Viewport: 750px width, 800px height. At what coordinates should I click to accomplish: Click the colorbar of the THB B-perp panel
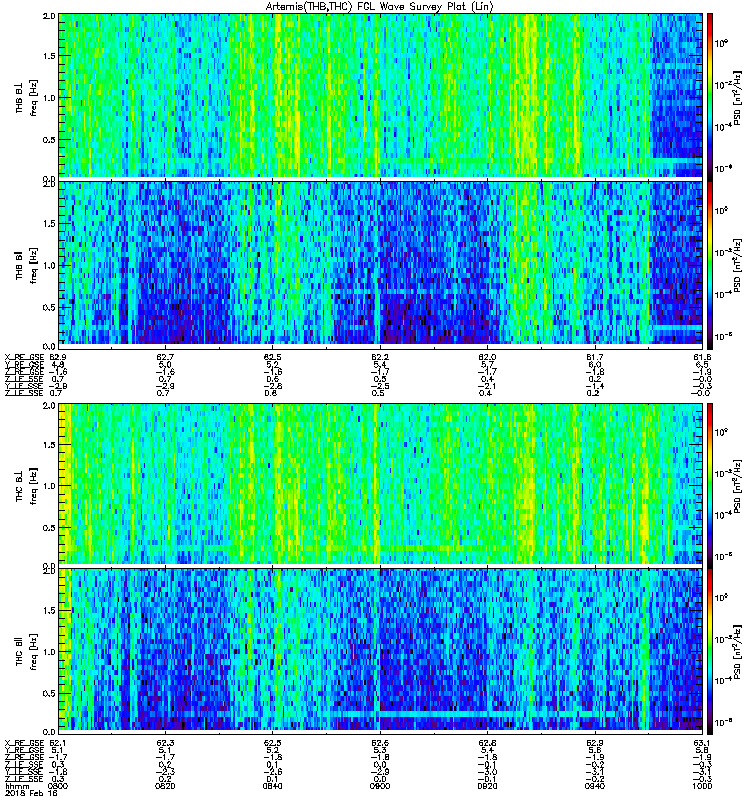click(x=710, y=95)
